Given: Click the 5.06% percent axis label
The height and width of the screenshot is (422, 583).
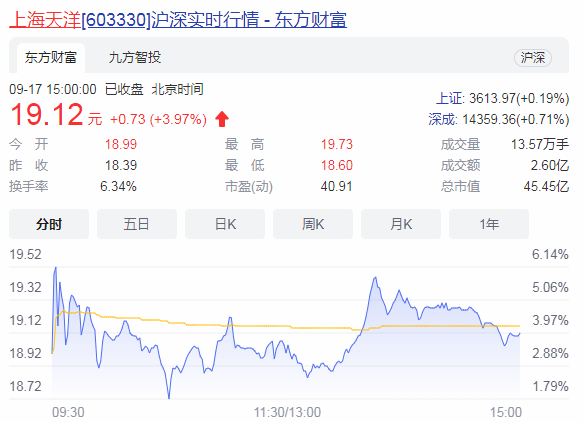Looking at the screenshot, I should (550, 287).
